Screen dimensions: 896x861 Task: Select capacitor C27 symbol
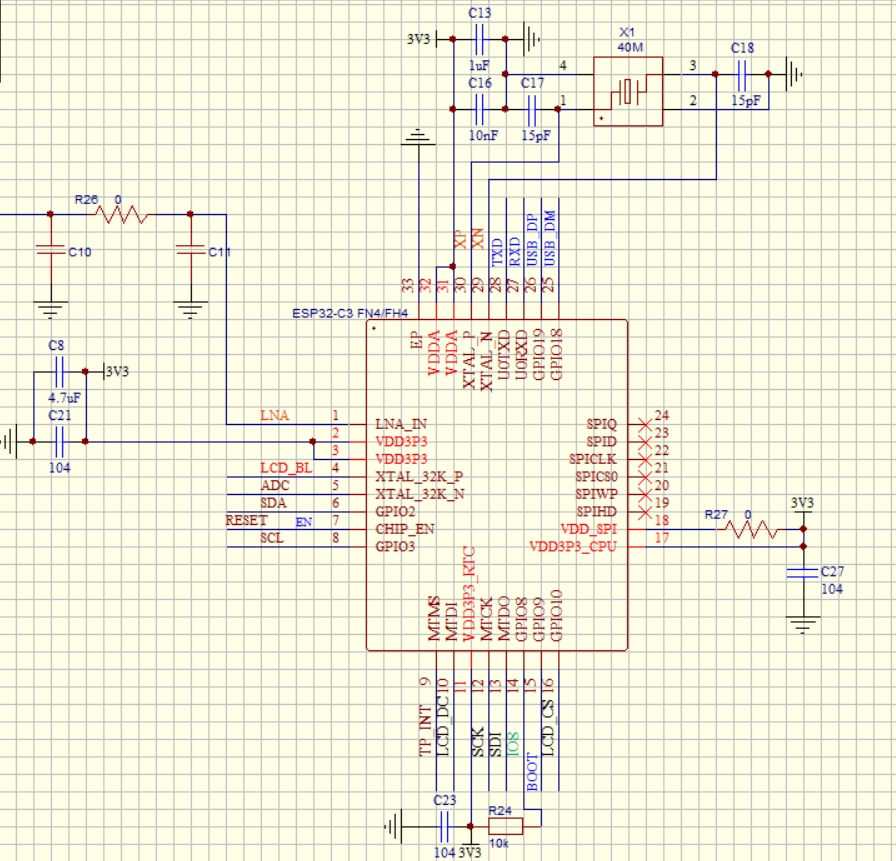pyautogui.click(x=803, y=573)
